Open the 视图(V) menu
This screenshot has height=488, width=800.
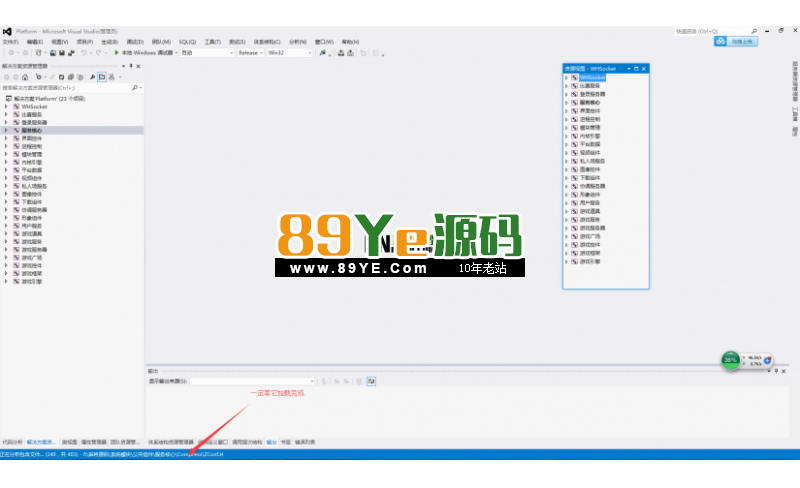(x=60, y=42)
